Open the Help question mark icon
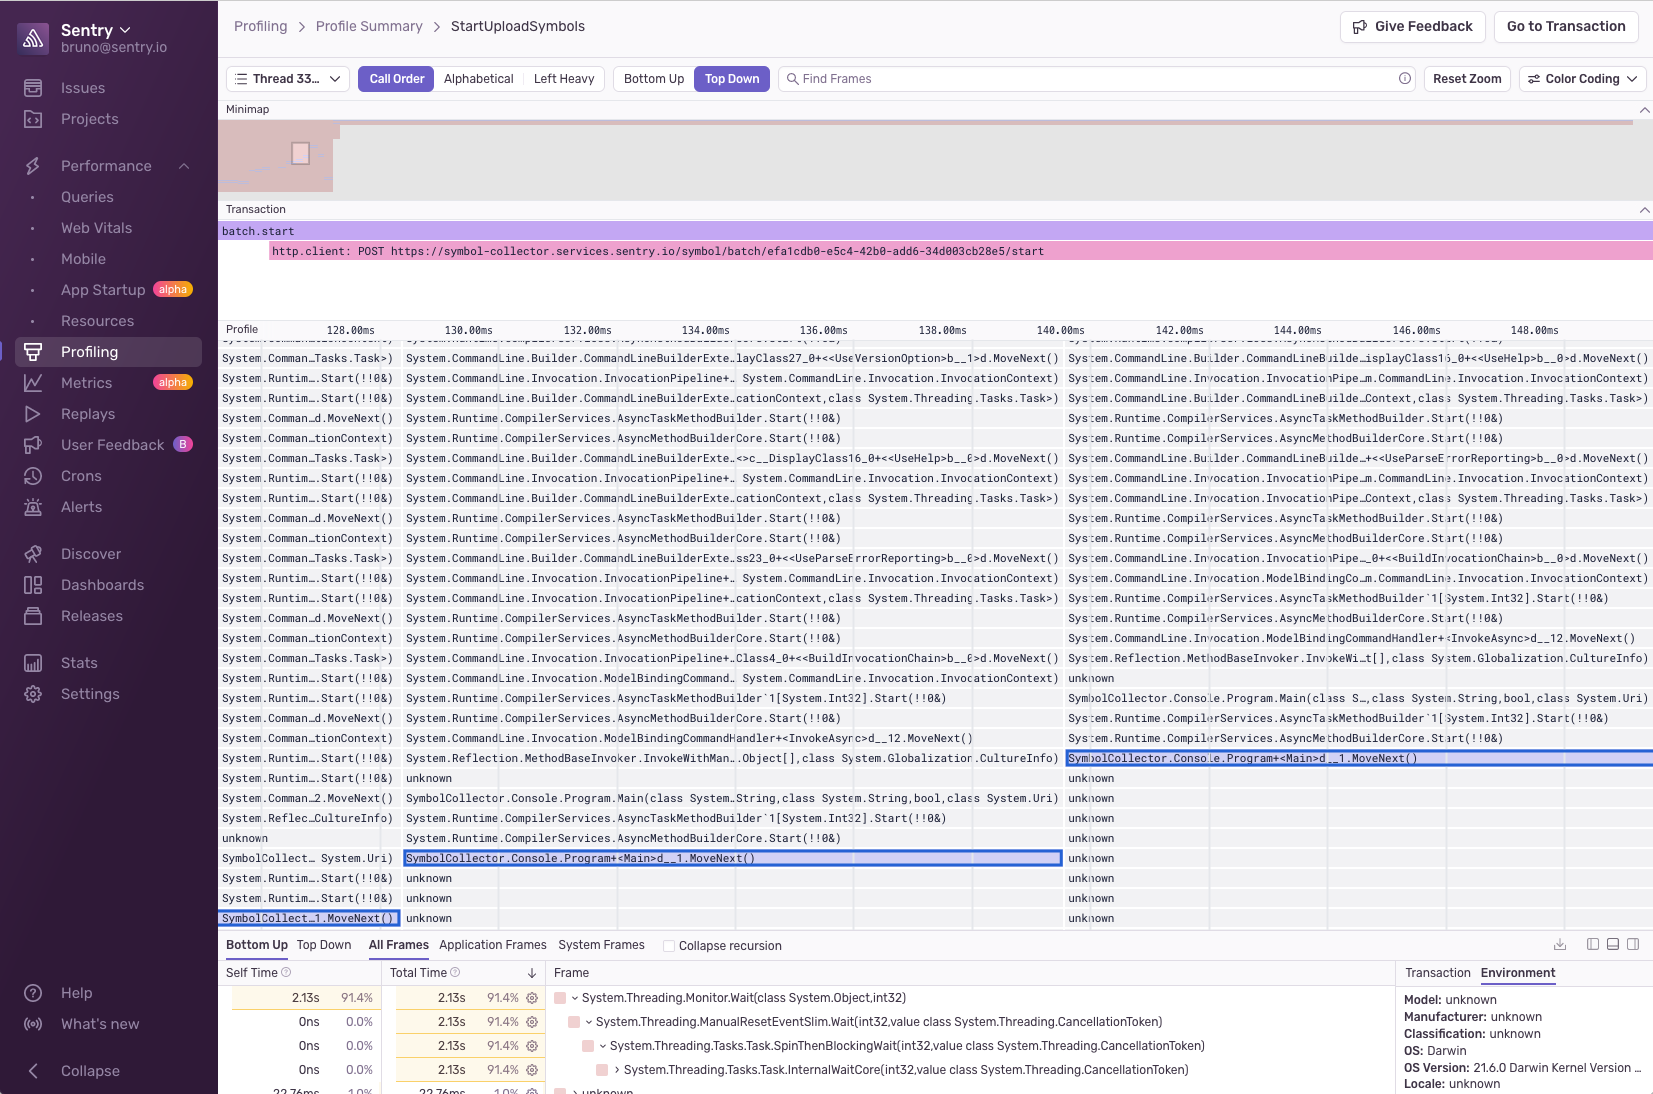Screen dimensions: 1653x1094 click(x=33, y=993)
